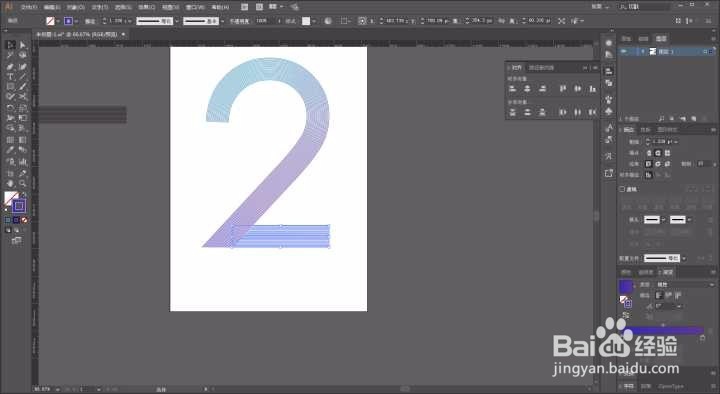Open stroke weight dropdown in Stroke panel

point(676,141)
